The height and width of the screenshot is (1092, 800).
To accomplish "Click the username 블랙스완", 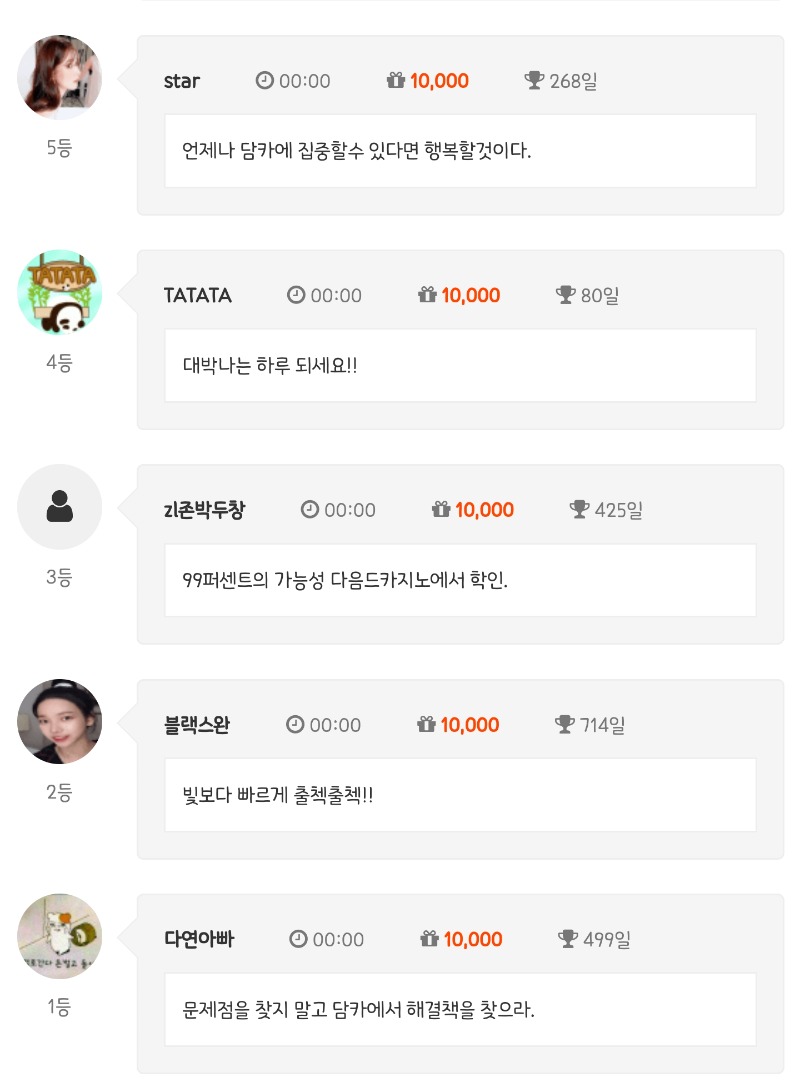I will [x=197, y=724].
